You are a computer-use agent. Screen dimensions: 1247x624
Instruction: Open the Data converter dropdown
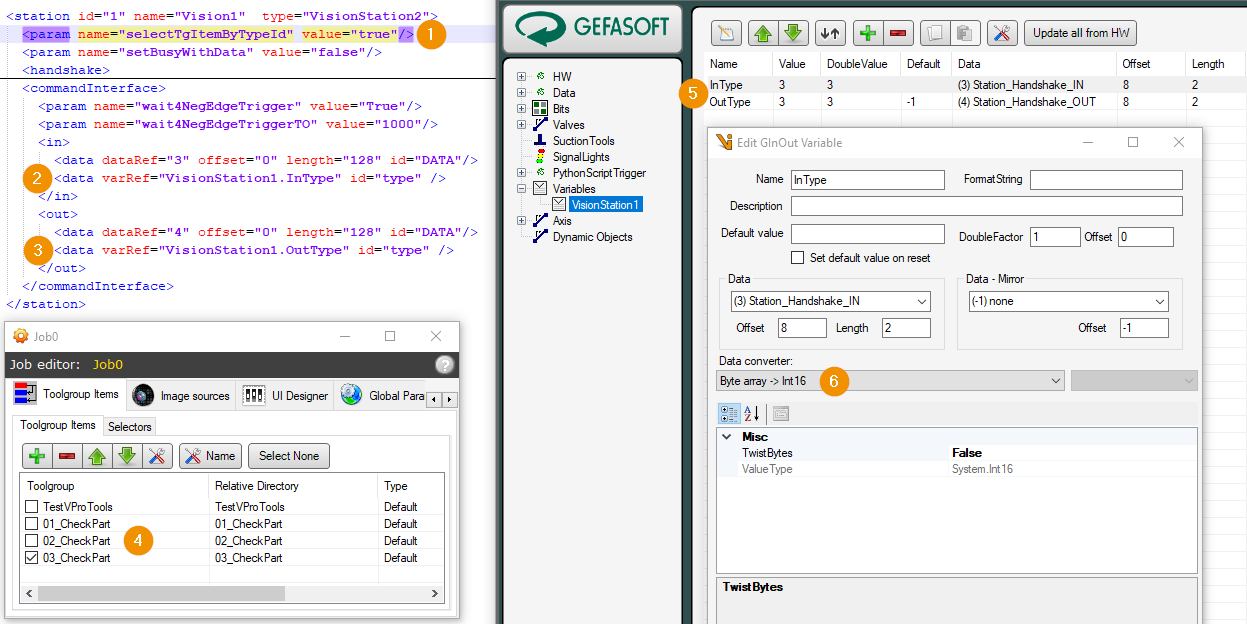(891, 381)
